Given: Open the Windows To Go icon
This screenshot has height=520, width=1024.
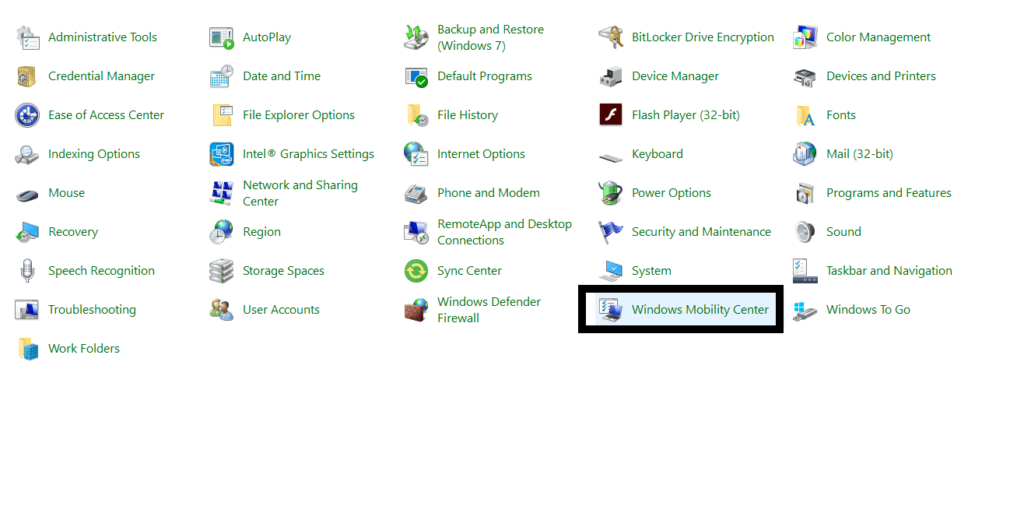Looking at the screenshot, I should click(805, 310).
